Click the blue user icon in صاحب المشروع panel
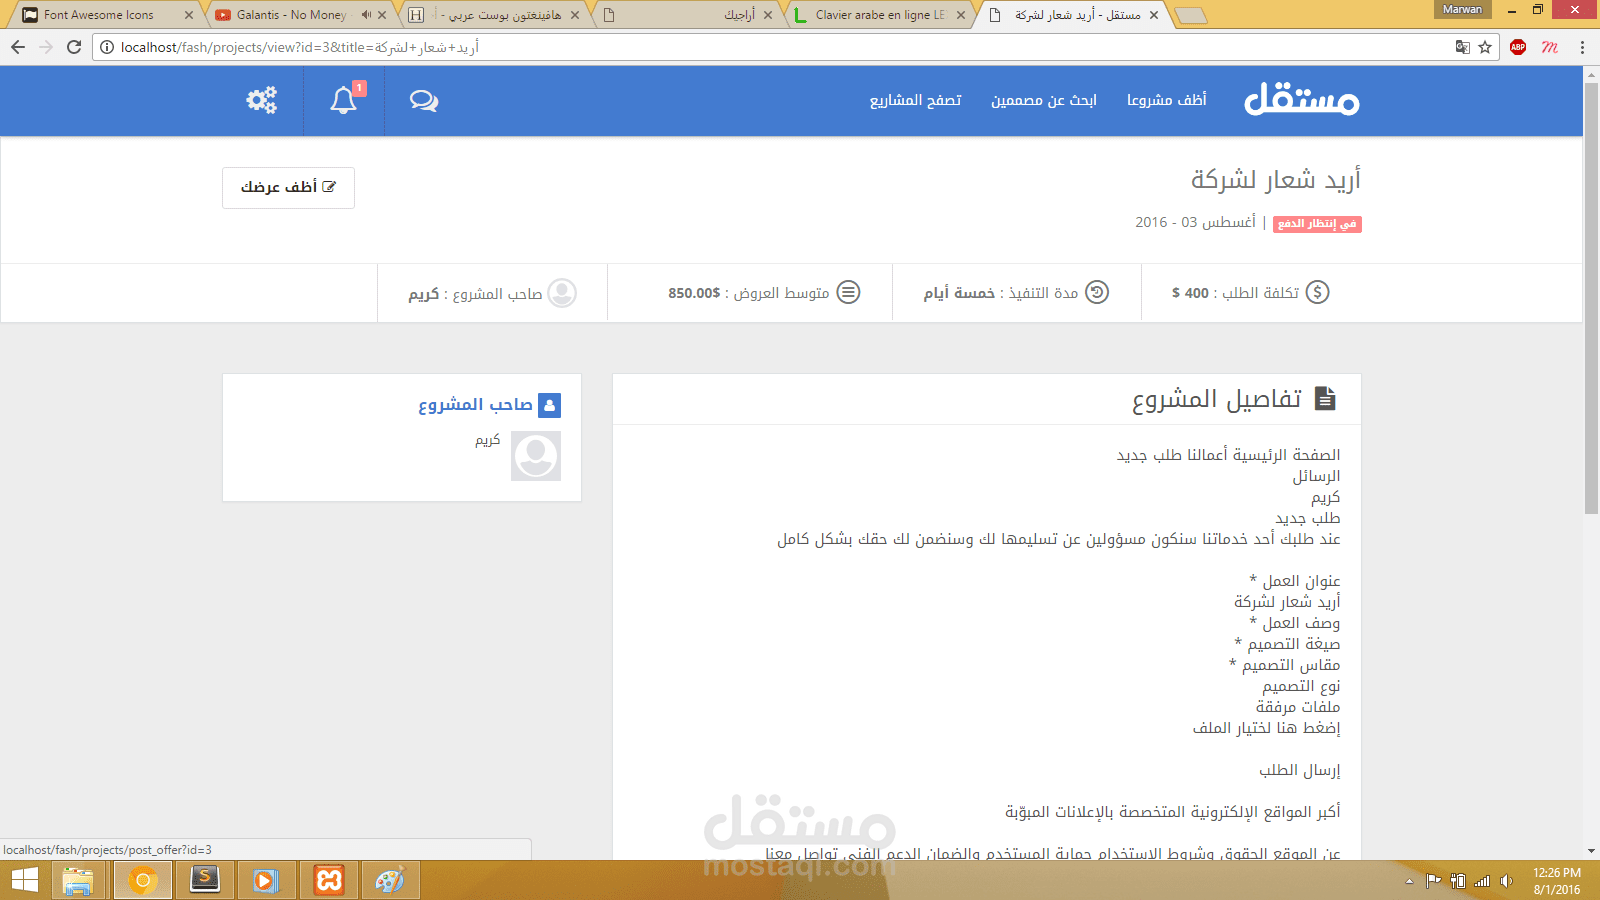Viewport: 1600px width, 900px height. [x=549, y=405]
